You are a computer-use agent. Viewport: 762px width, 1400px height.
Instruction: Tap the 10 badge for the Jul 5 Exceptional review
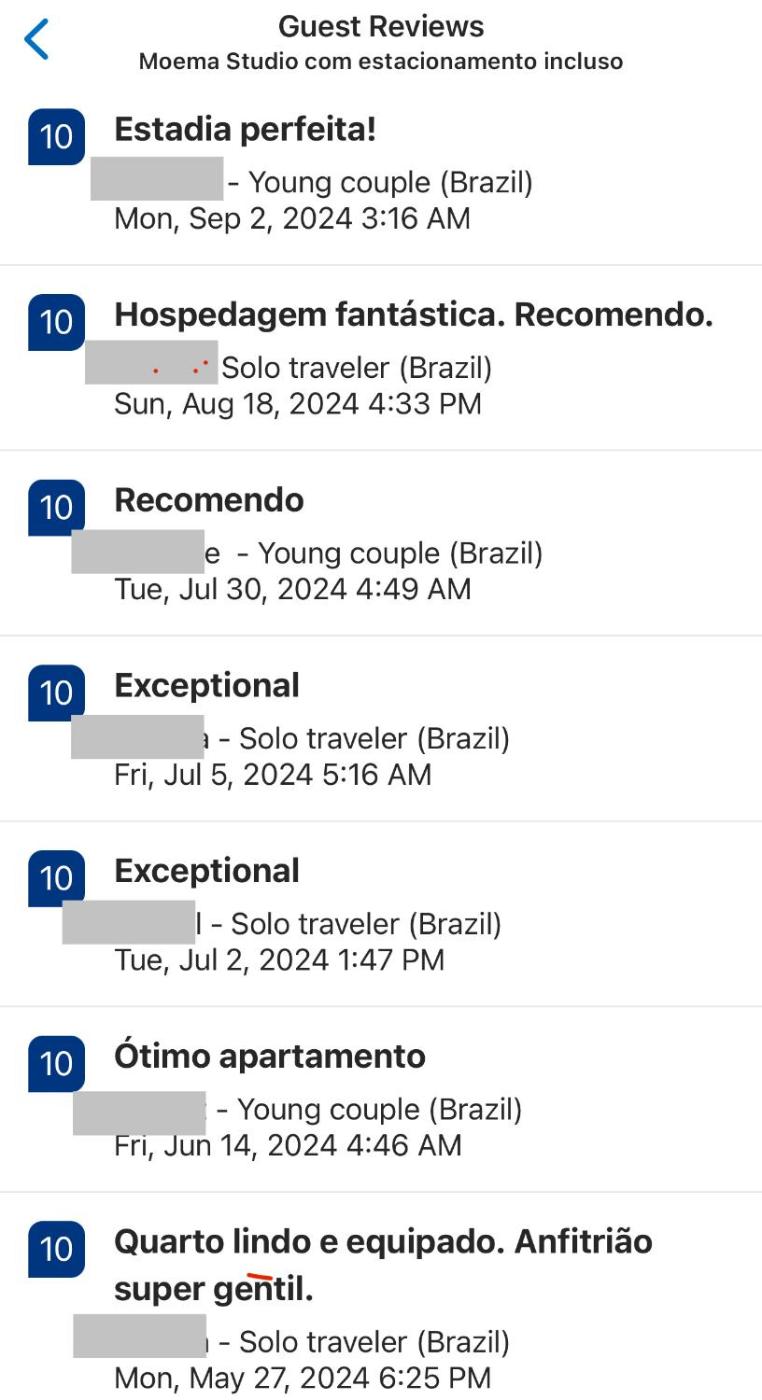(x=56, y=692)
